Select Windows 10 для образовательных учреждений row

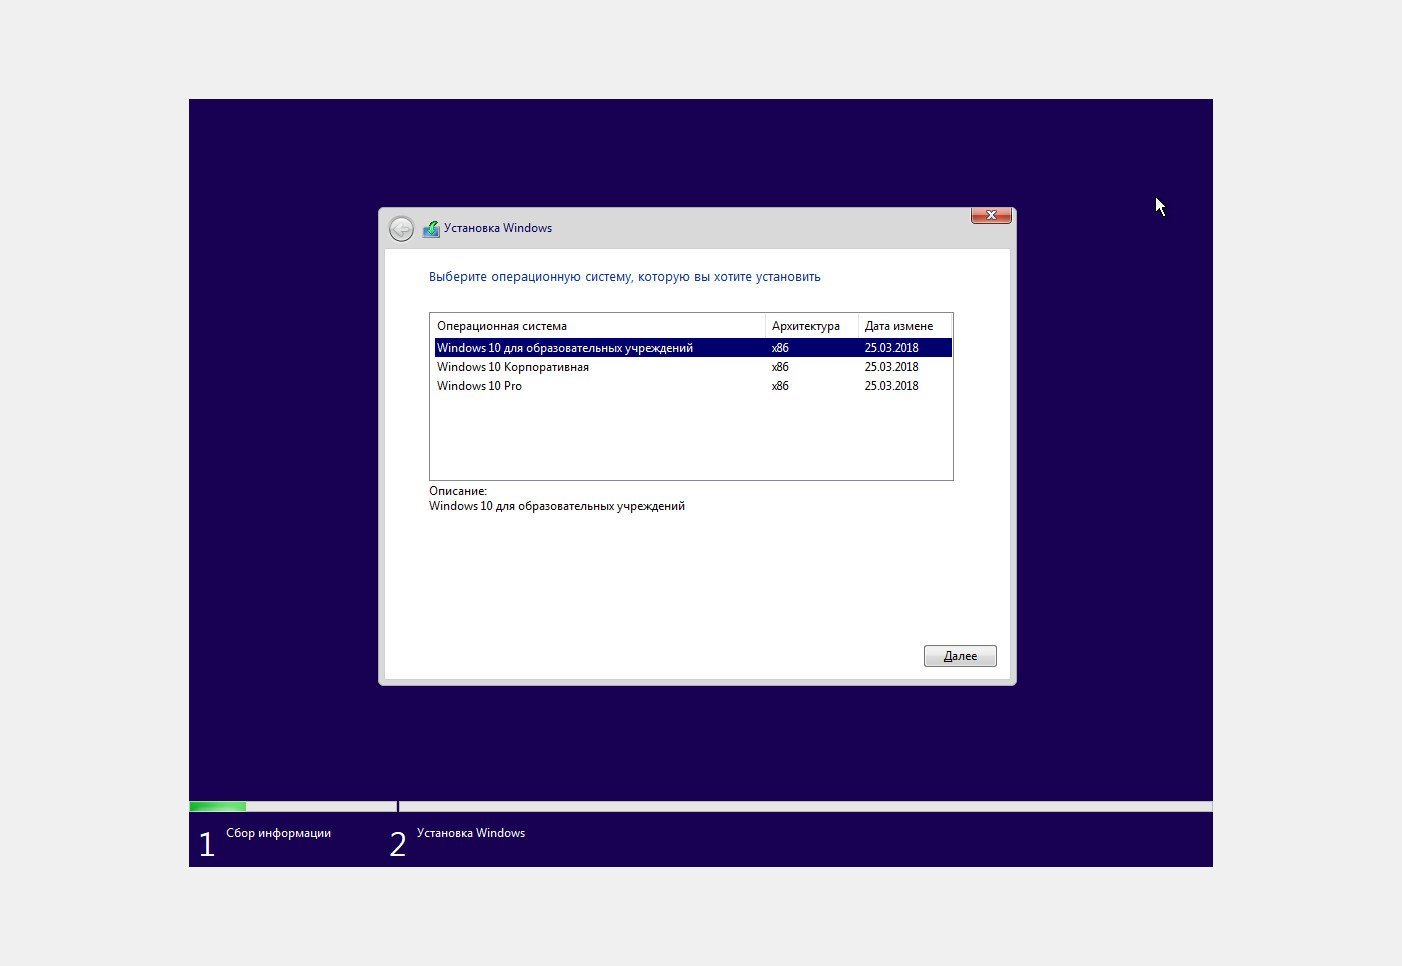(x=692, y=348)
